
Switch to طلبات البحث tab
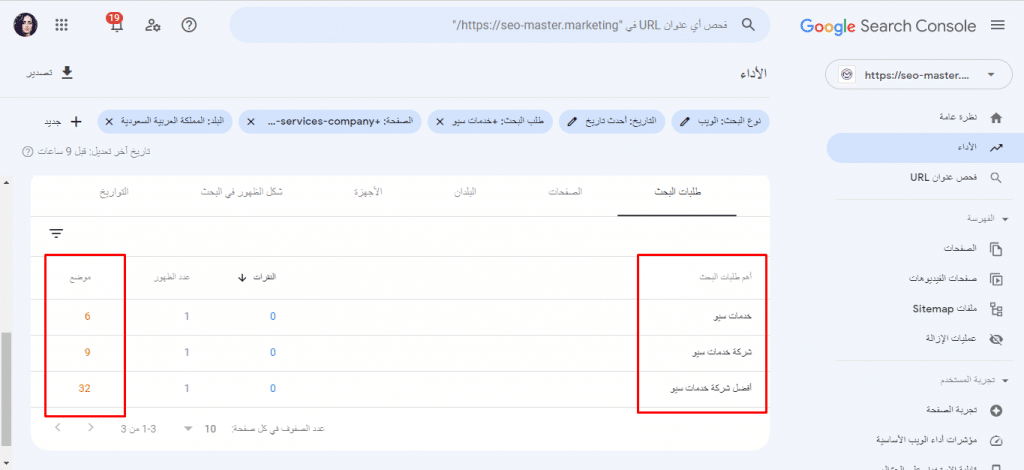coord(677,193)
